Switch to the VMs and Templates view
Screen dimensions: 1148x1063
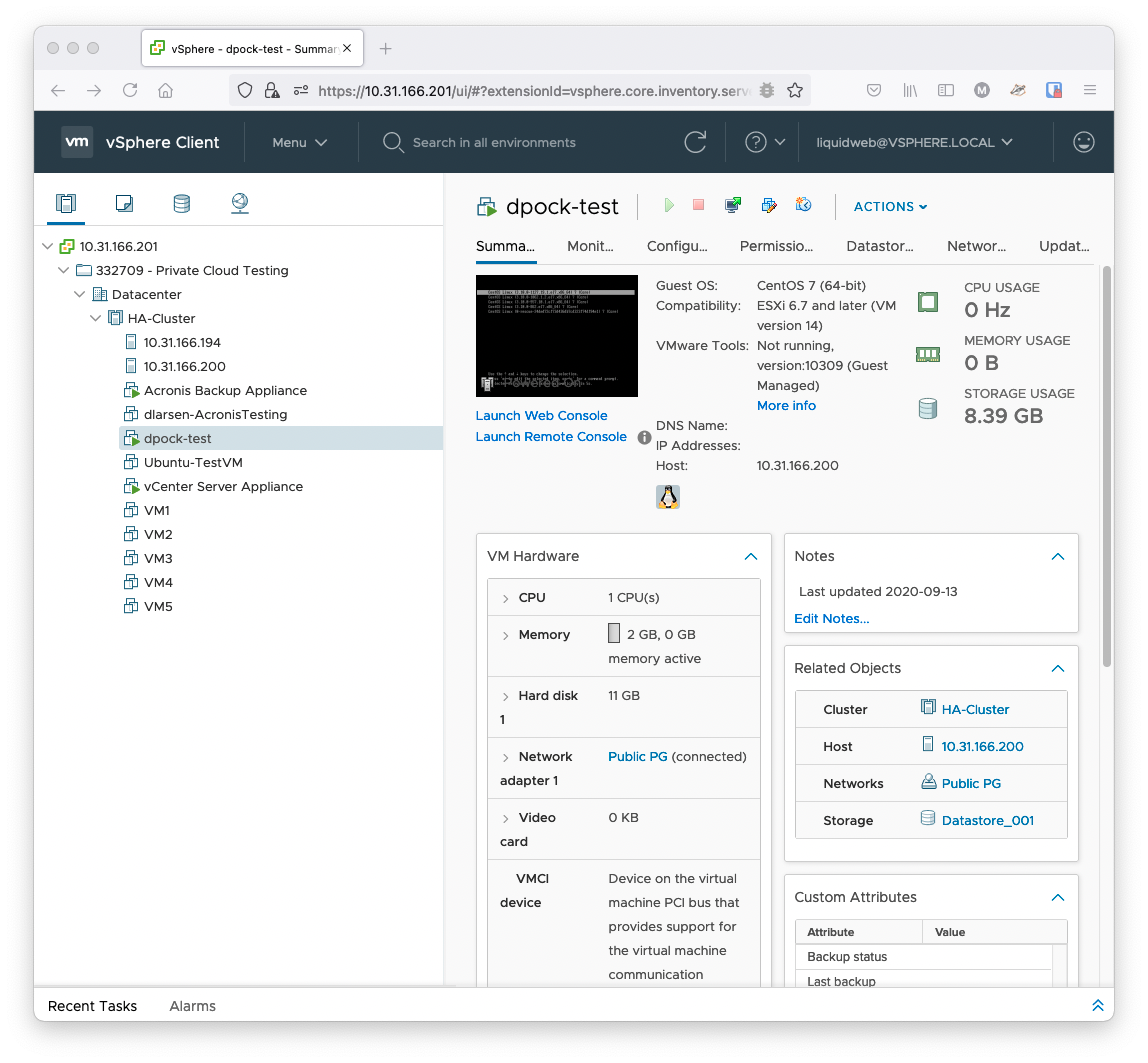click(x=124, y=204)
